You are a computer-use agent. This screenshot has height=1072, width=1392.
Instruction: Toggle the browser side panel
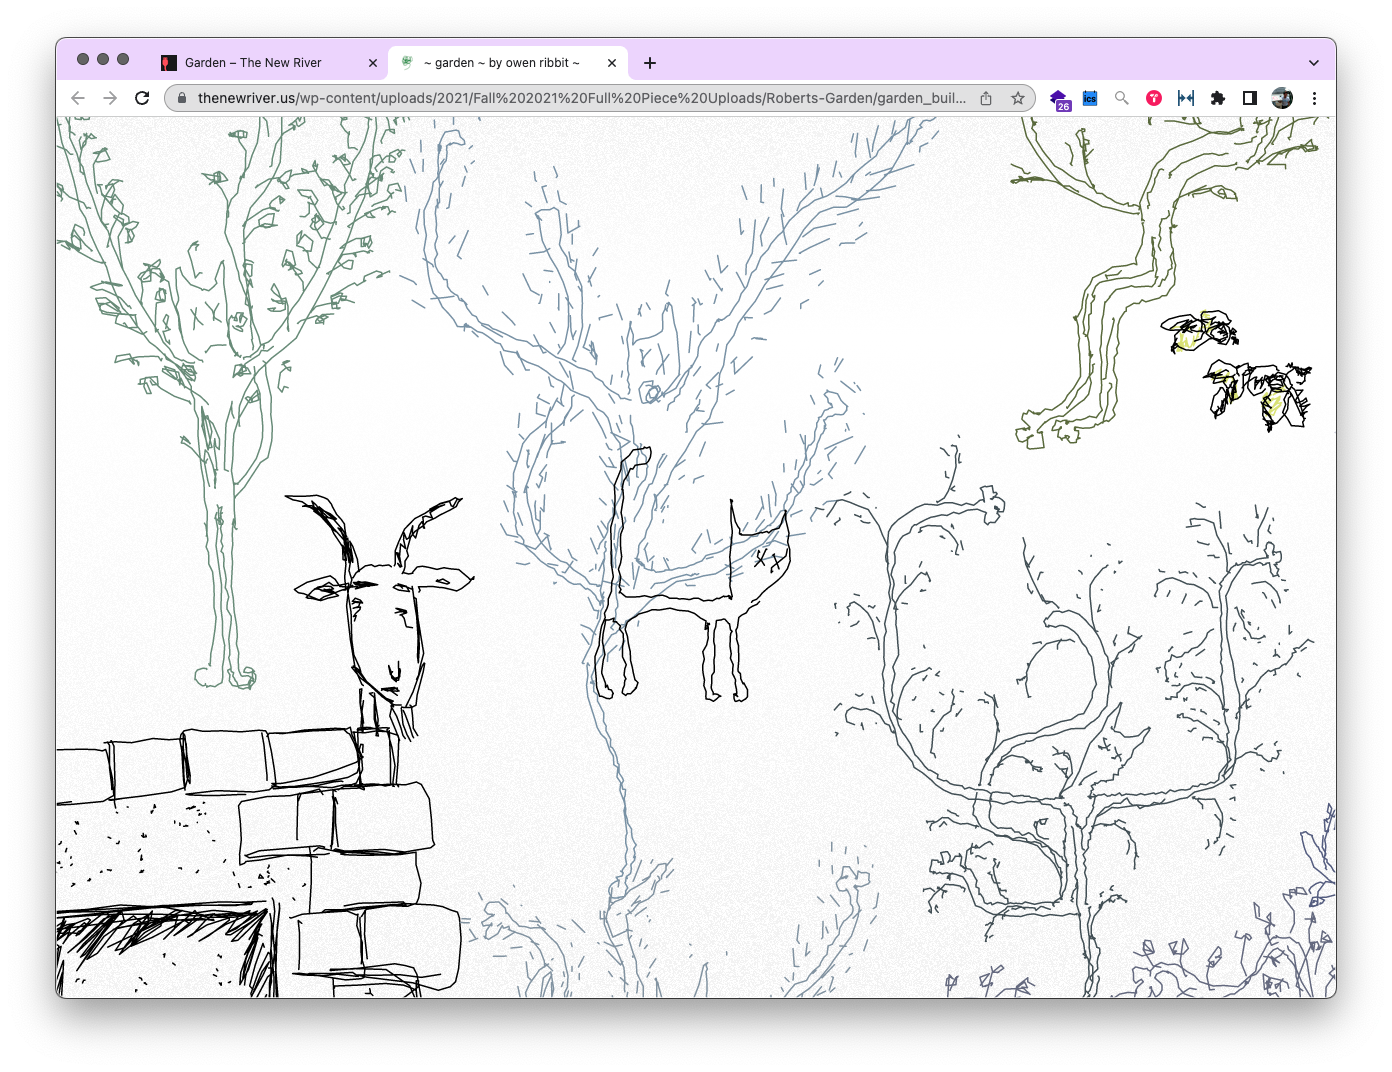(1249, 98)
